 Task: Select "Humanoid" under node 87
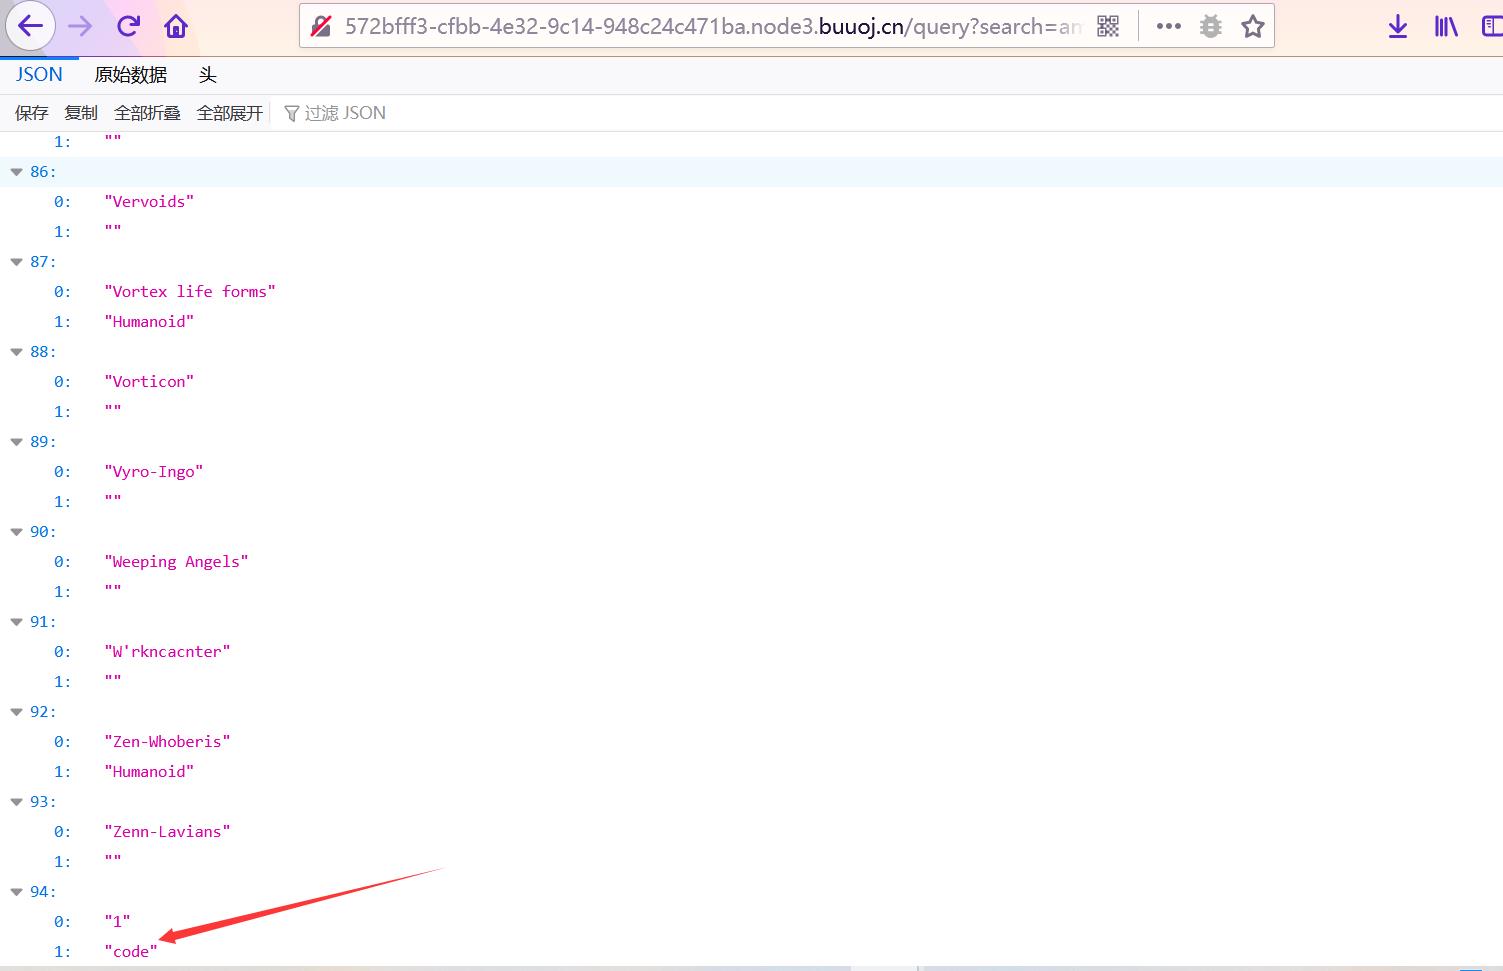(149, 321)
